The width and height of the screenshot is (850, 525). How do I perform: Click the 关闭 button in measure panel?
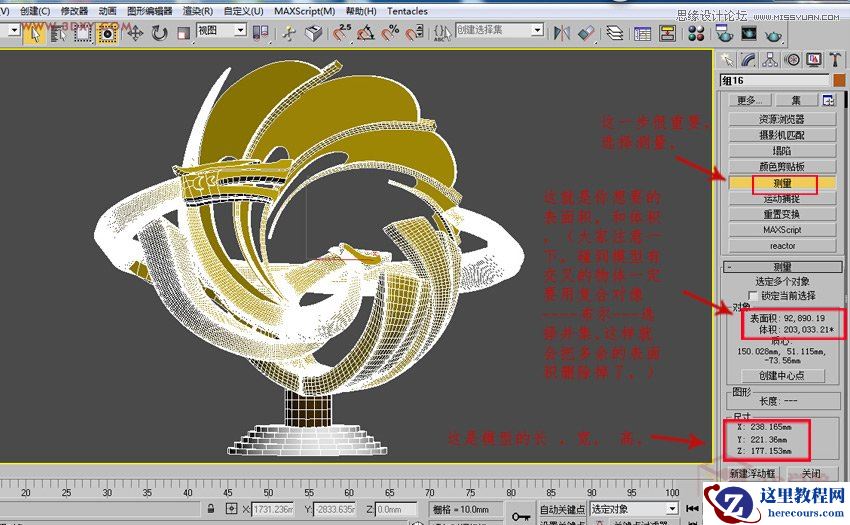811,473
